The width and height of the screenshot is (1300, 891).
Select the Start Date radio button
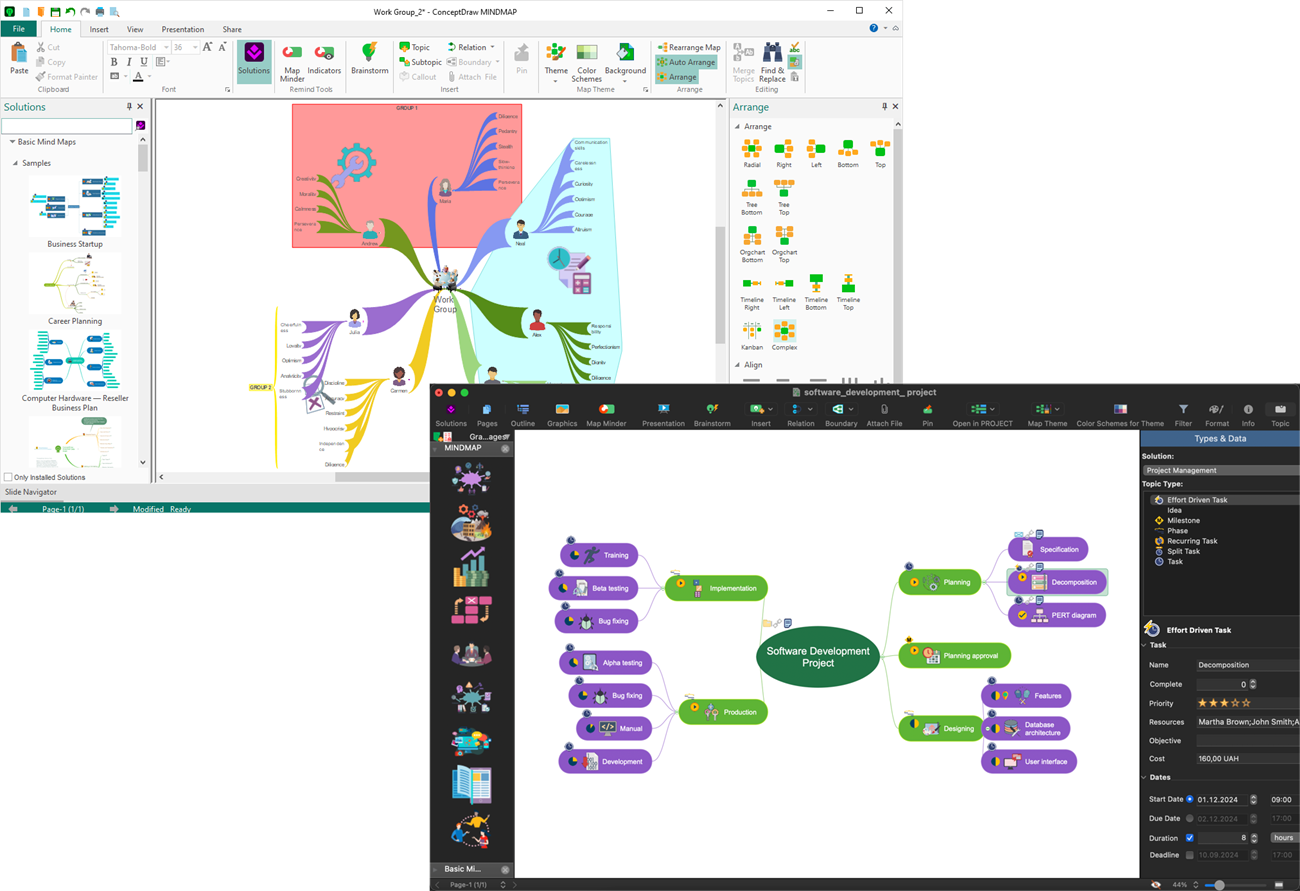click(x=1189, y=800)
